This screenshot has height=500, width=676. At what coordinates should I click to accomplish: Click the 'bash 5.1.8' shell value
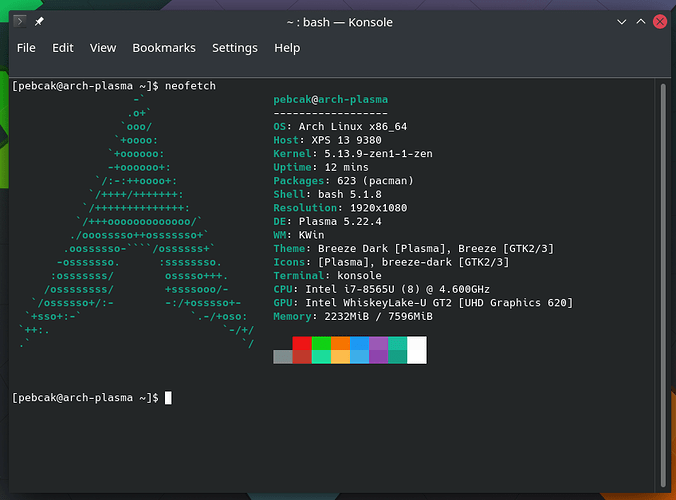[350, 194]
